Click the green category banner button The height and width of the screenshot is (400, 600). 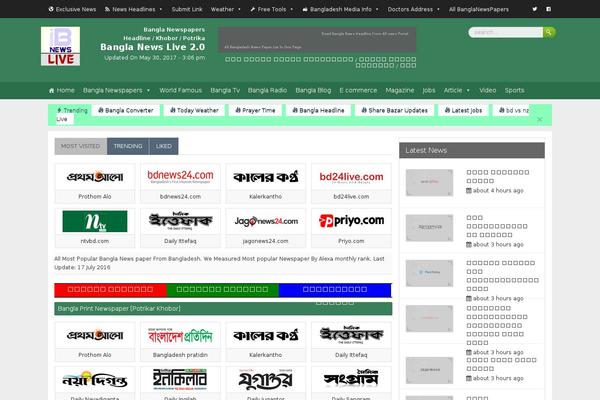click(x=222, y=290)
